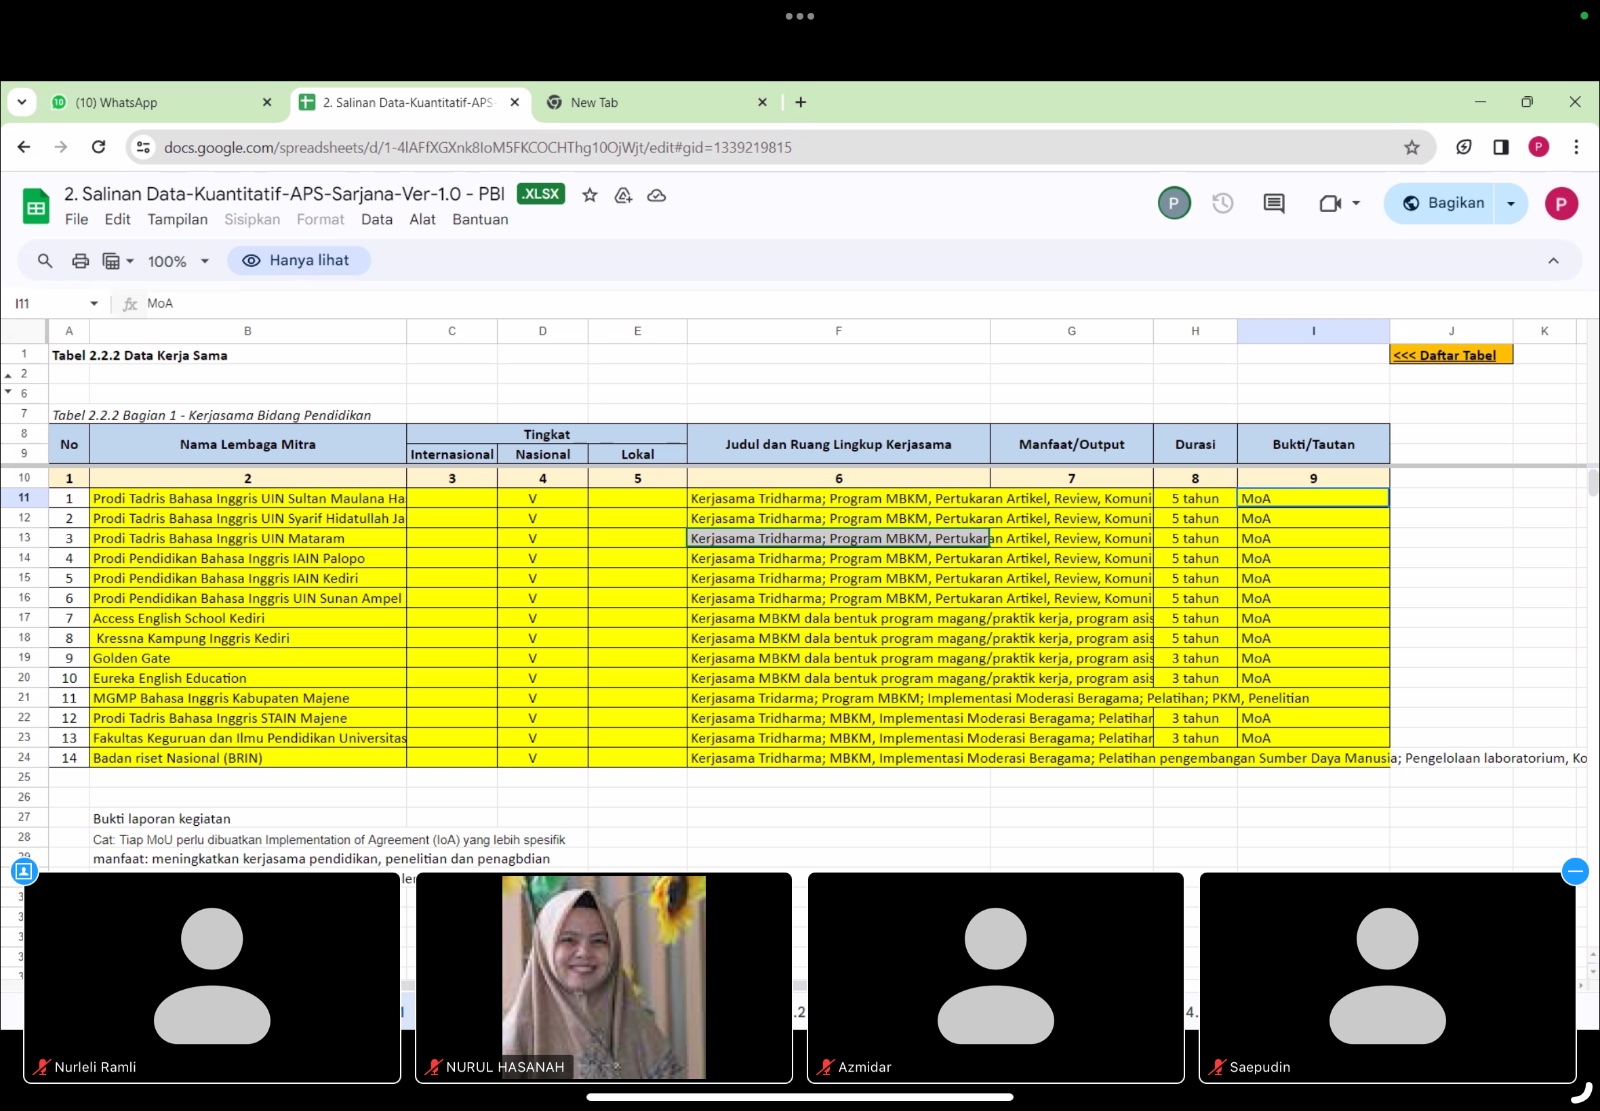Collapse the toolbar with chevron arrow
The image size is (1600, 1111).
(1553, 261)
